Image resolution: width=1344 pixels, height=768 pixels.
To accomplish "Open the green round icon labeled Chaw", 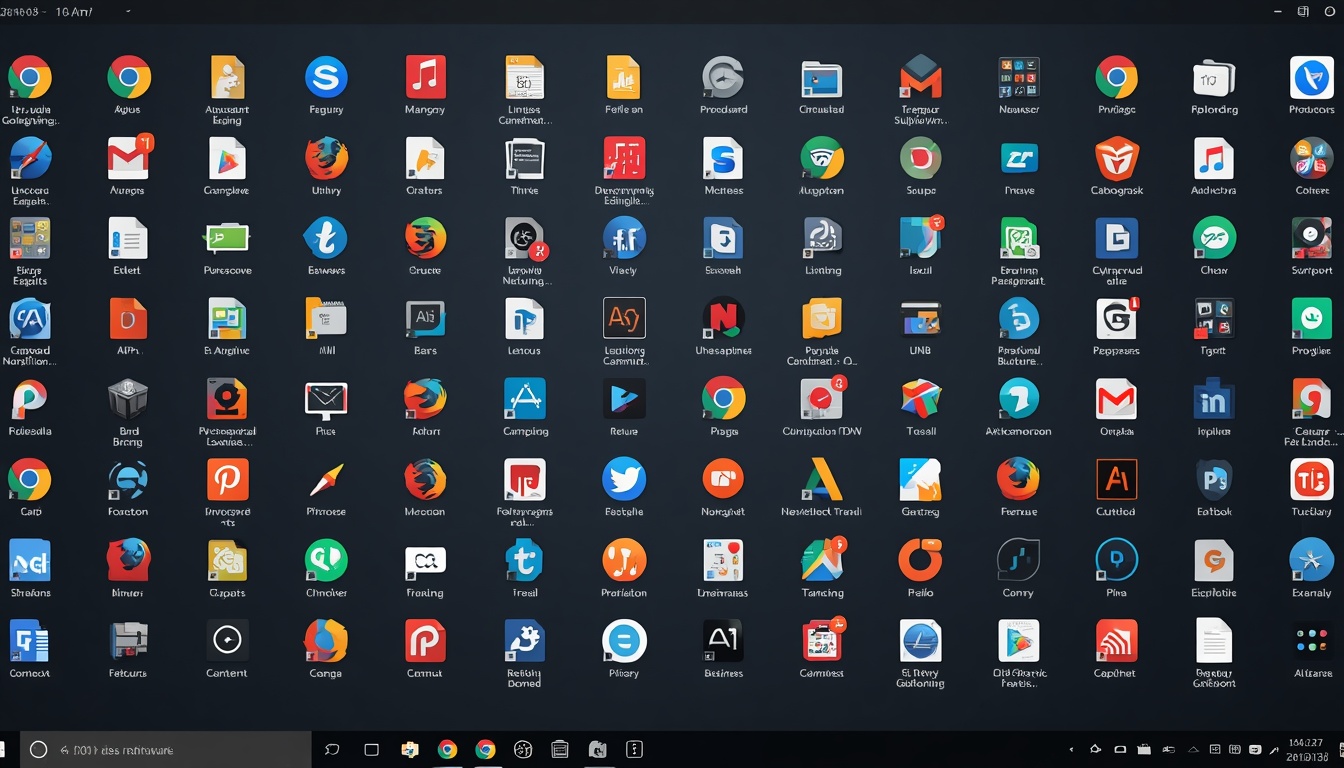I will tap(1214, 239).
